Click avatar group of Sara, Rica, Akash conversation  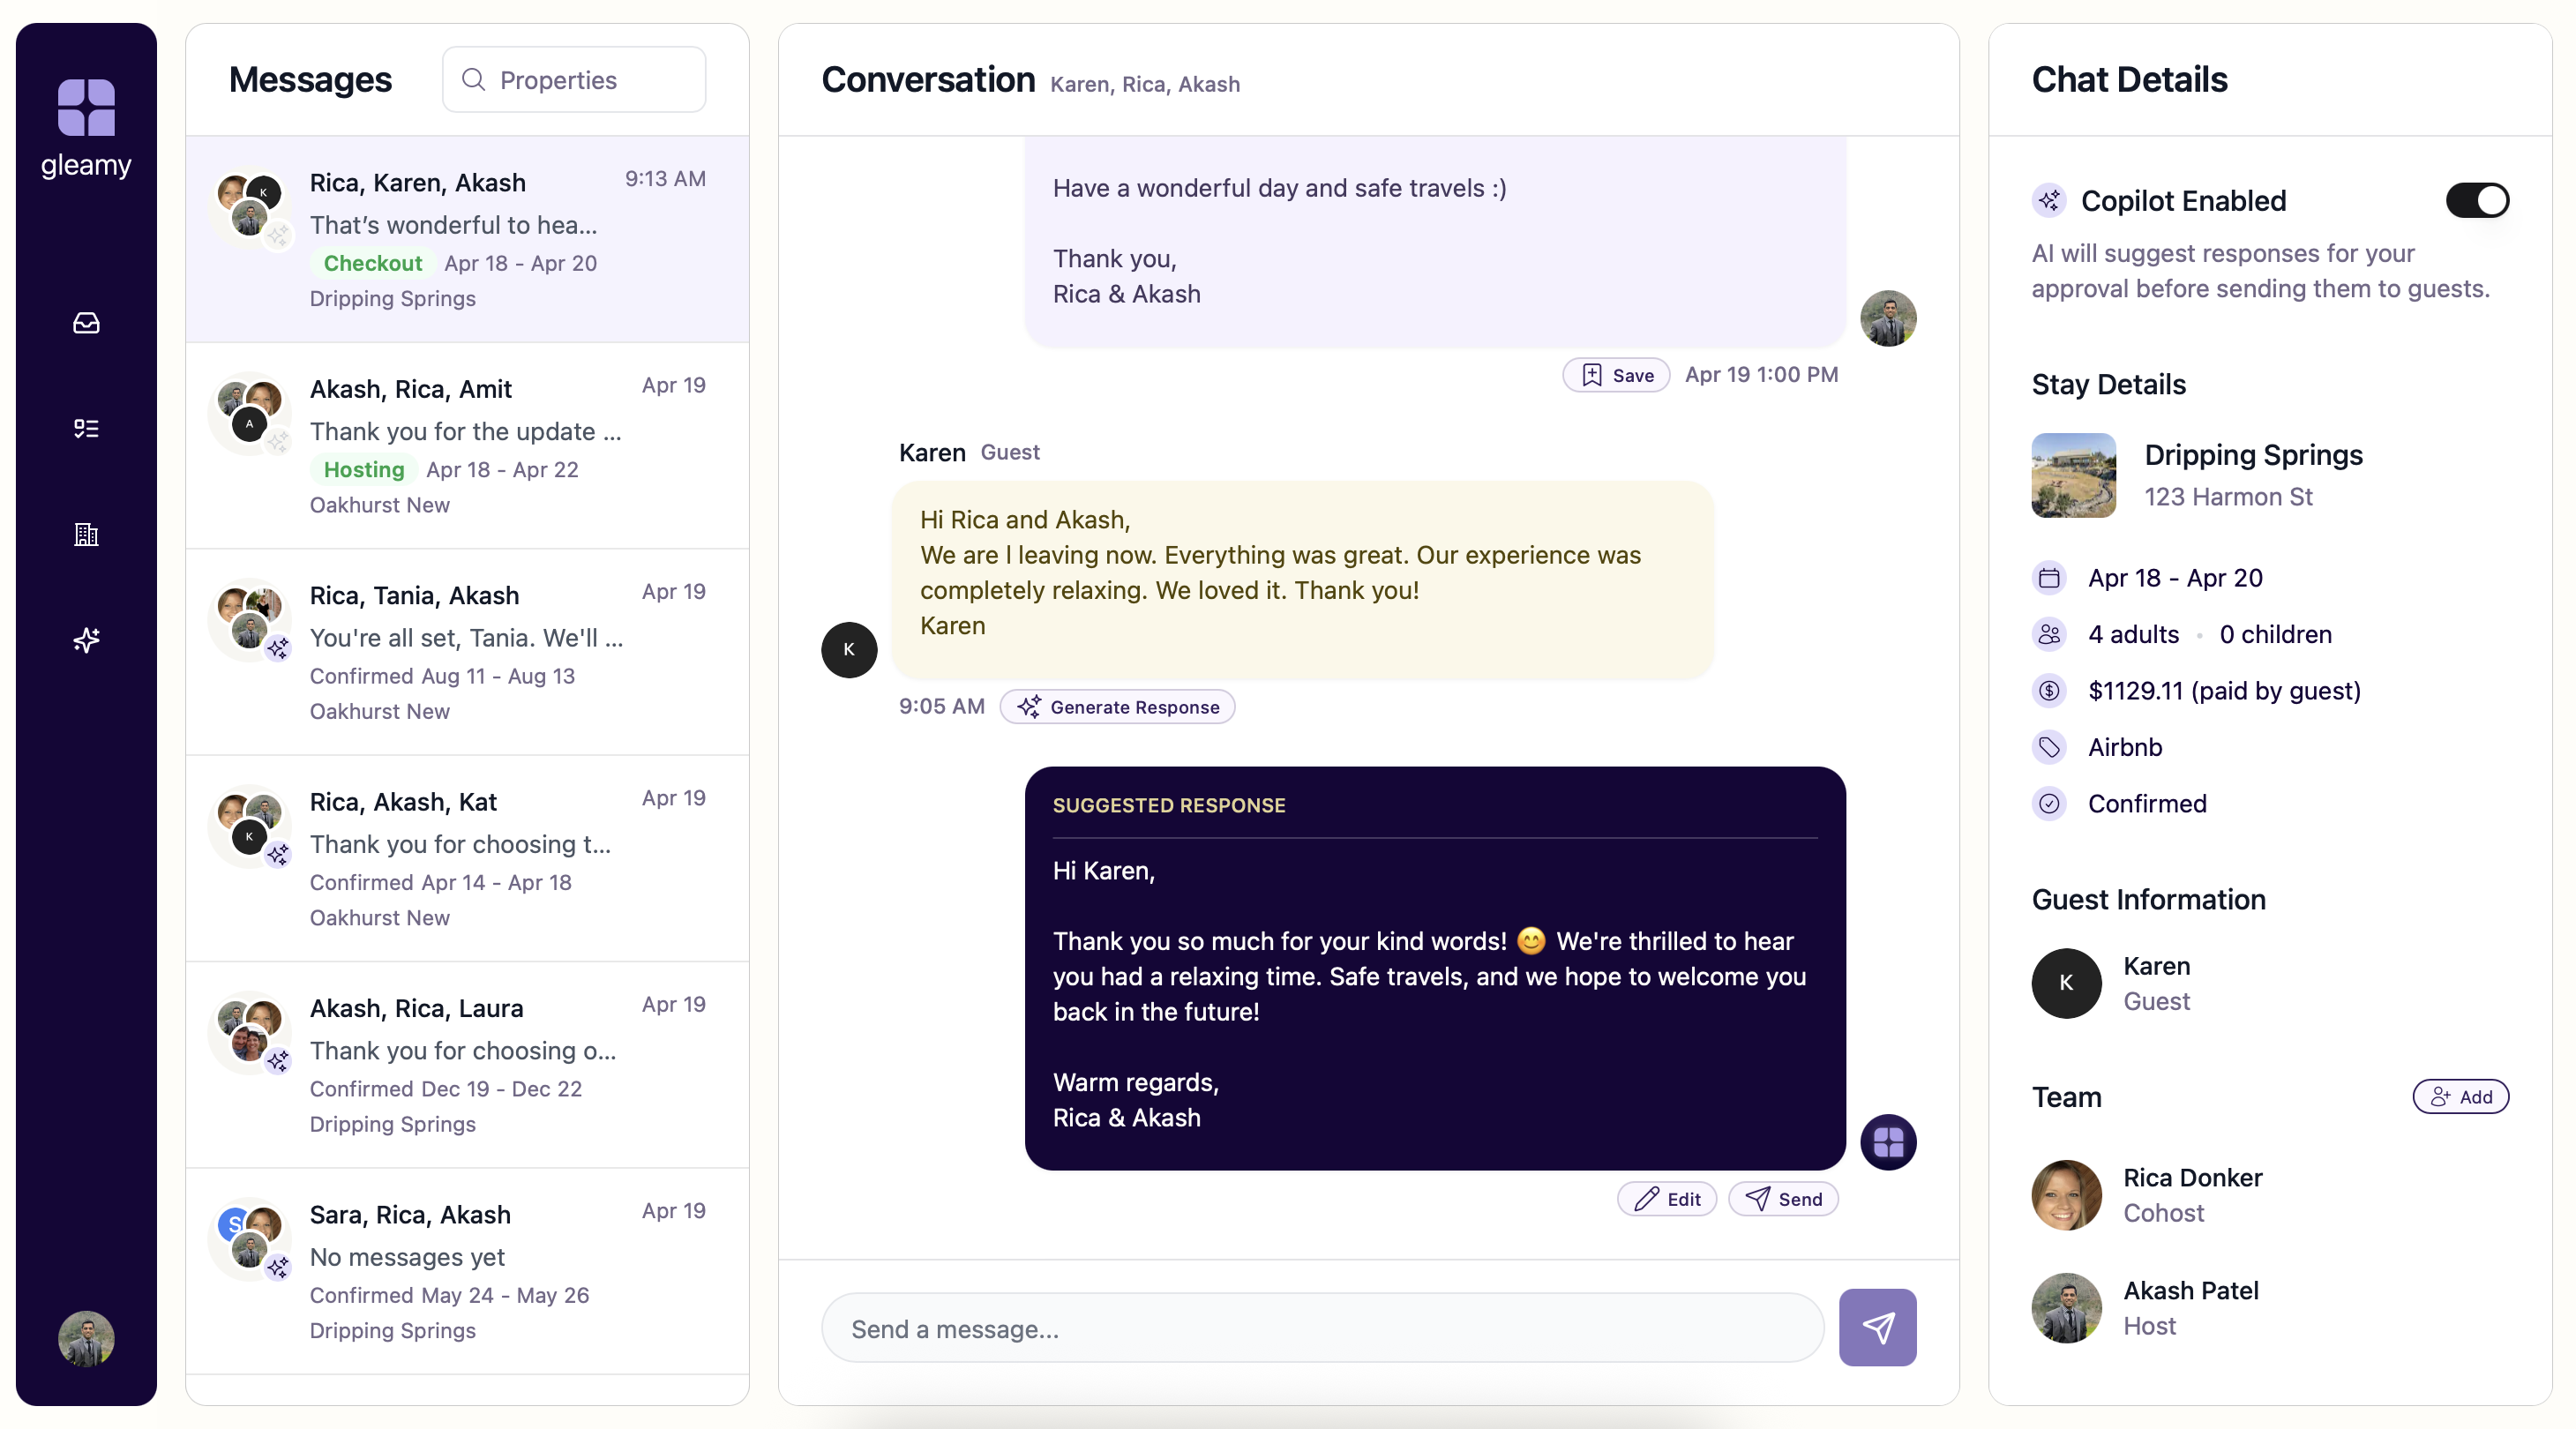click(x=251, y=1240)
